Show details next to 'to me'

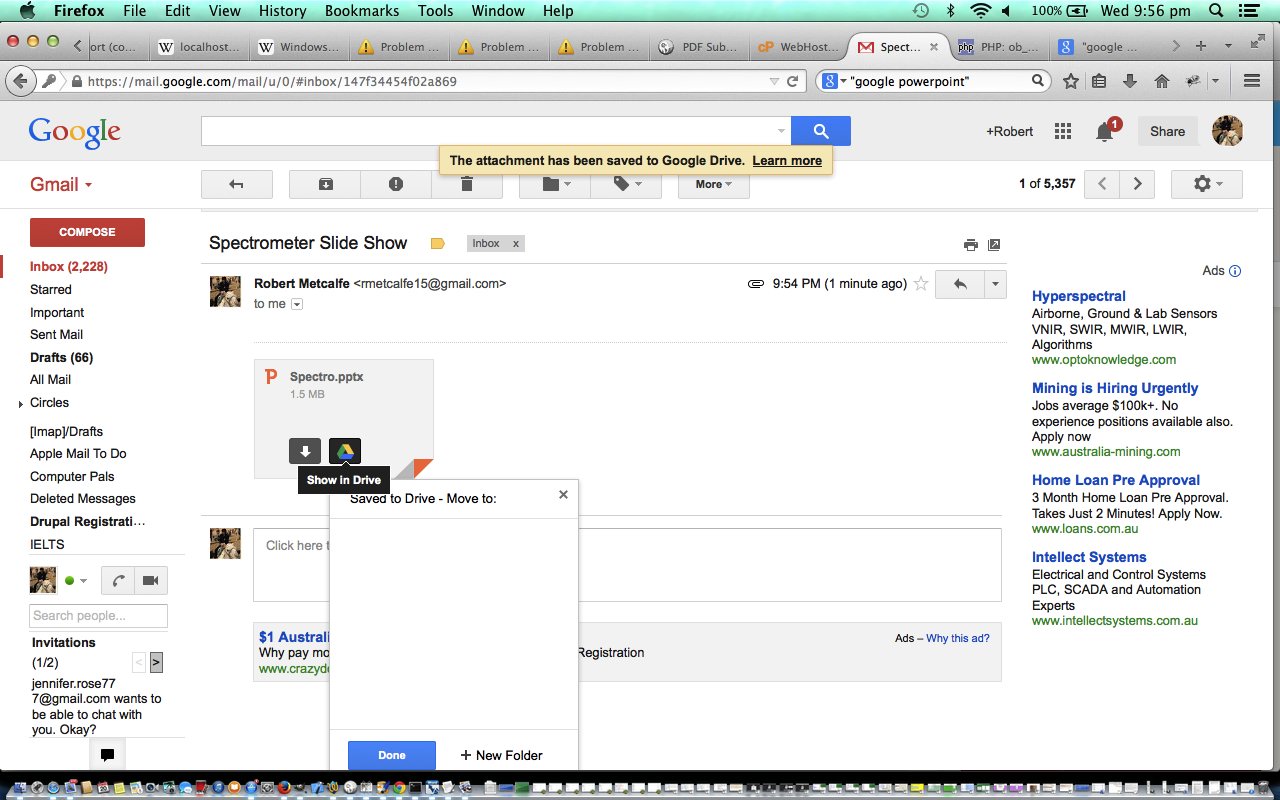296,304
